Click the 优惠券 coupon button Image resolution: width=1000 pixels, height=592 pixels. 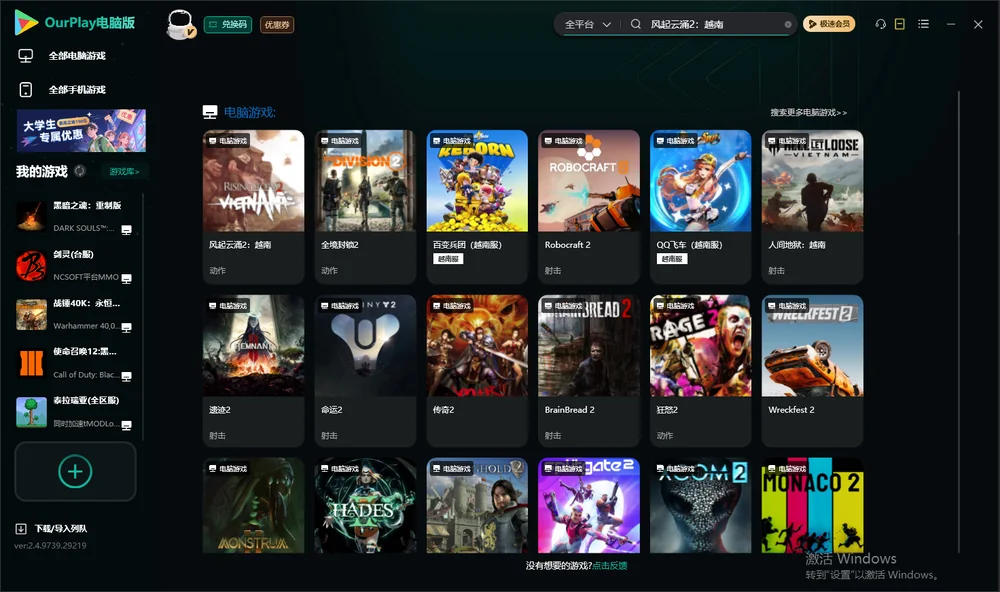click(277, 24)
